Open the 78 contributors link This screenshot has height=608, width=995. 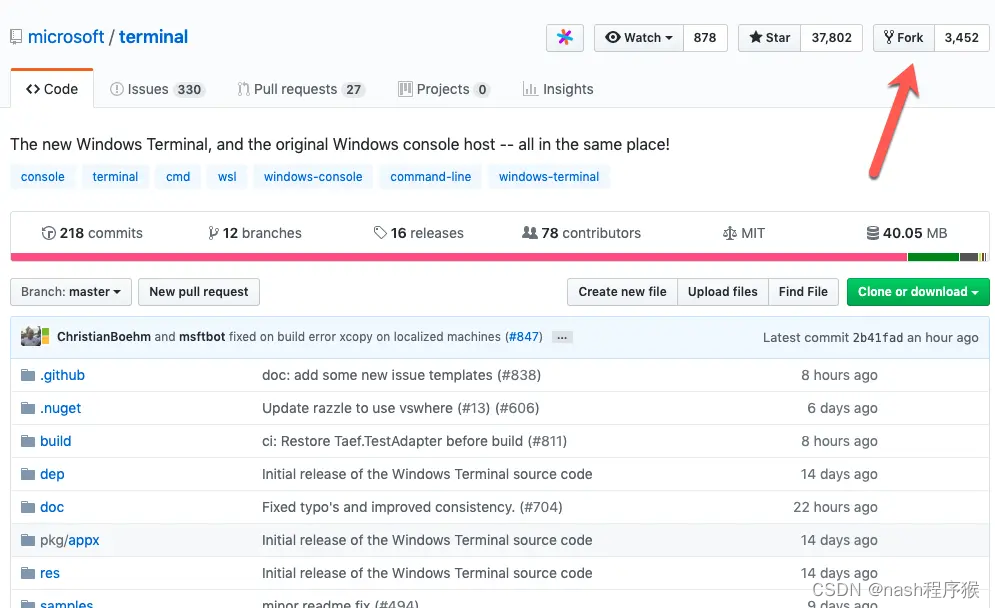click(581, 233)
